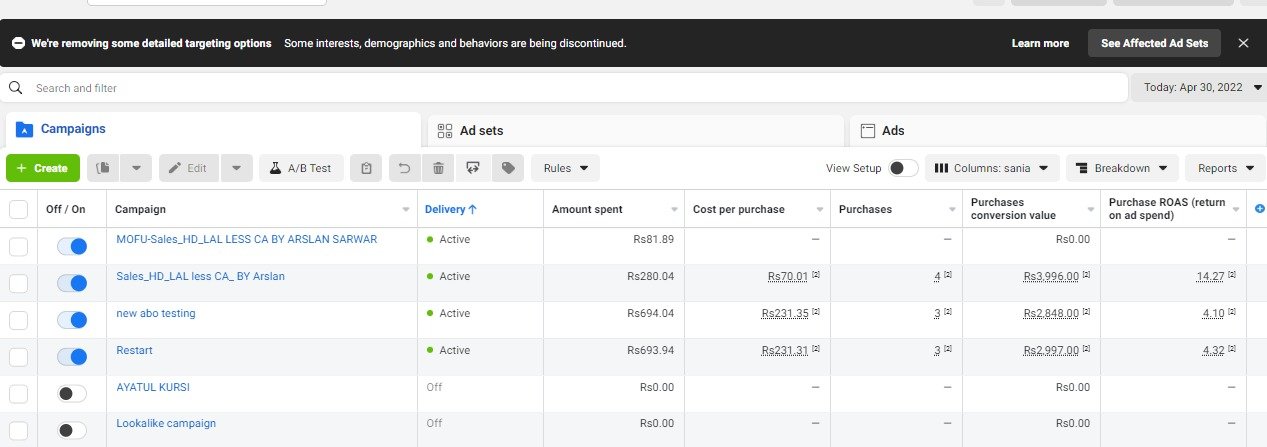Dismiss the targeting options notification banner
The image size is (1267, 447).
coord(1243,43)
